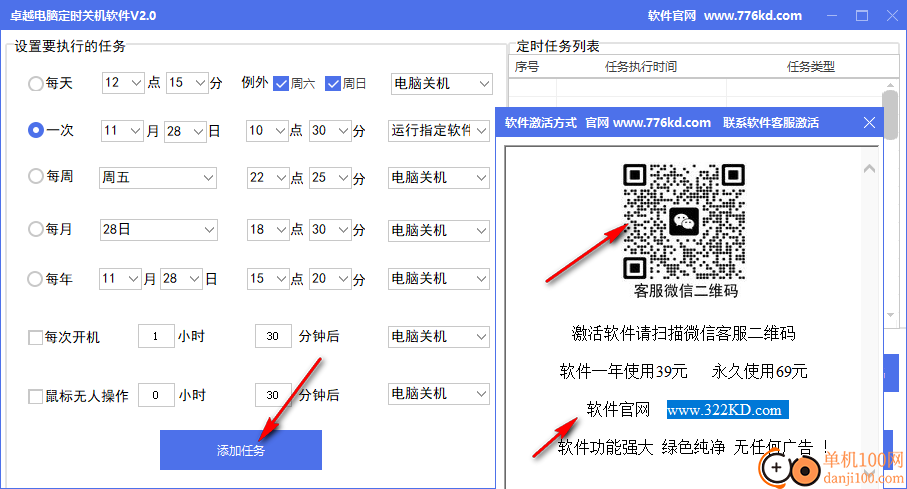The image size is (907, 489).
Task: Click the 鼠标无人操作 minutes input field
Action: coord(273,395)
